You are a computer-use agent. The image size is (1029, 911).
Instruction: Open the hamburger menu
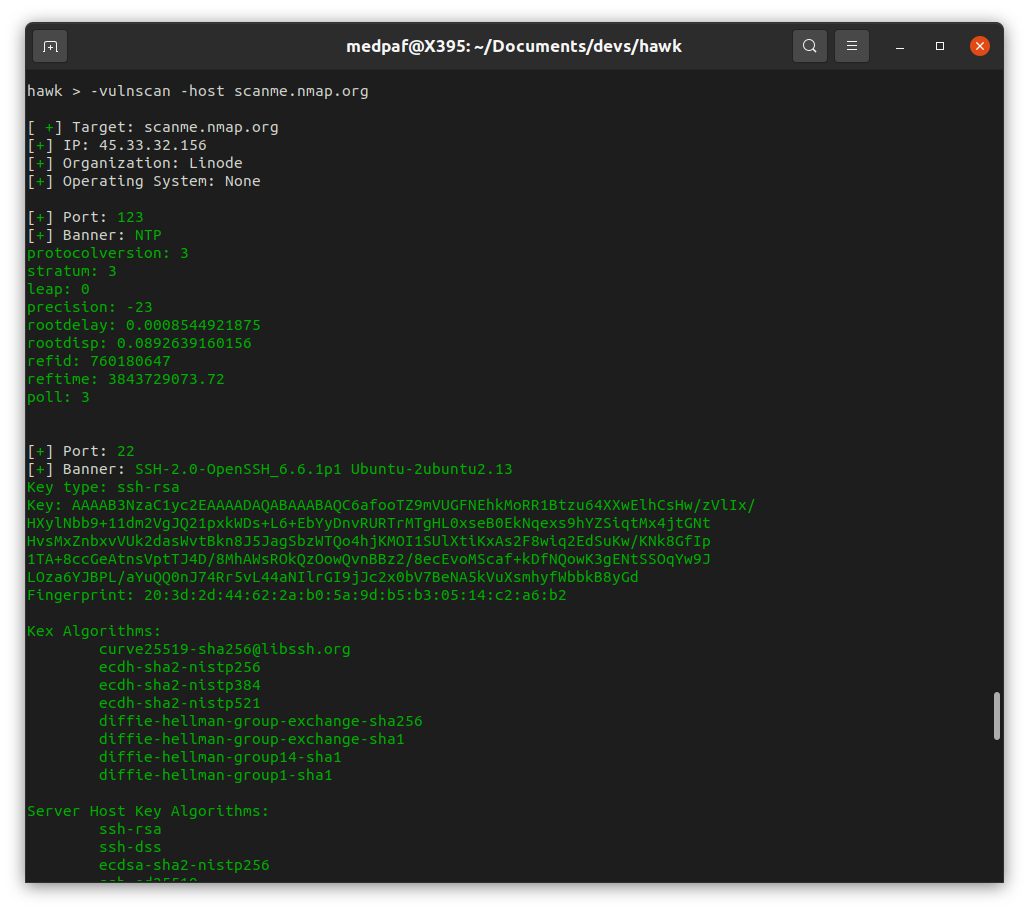pos(851,46)
